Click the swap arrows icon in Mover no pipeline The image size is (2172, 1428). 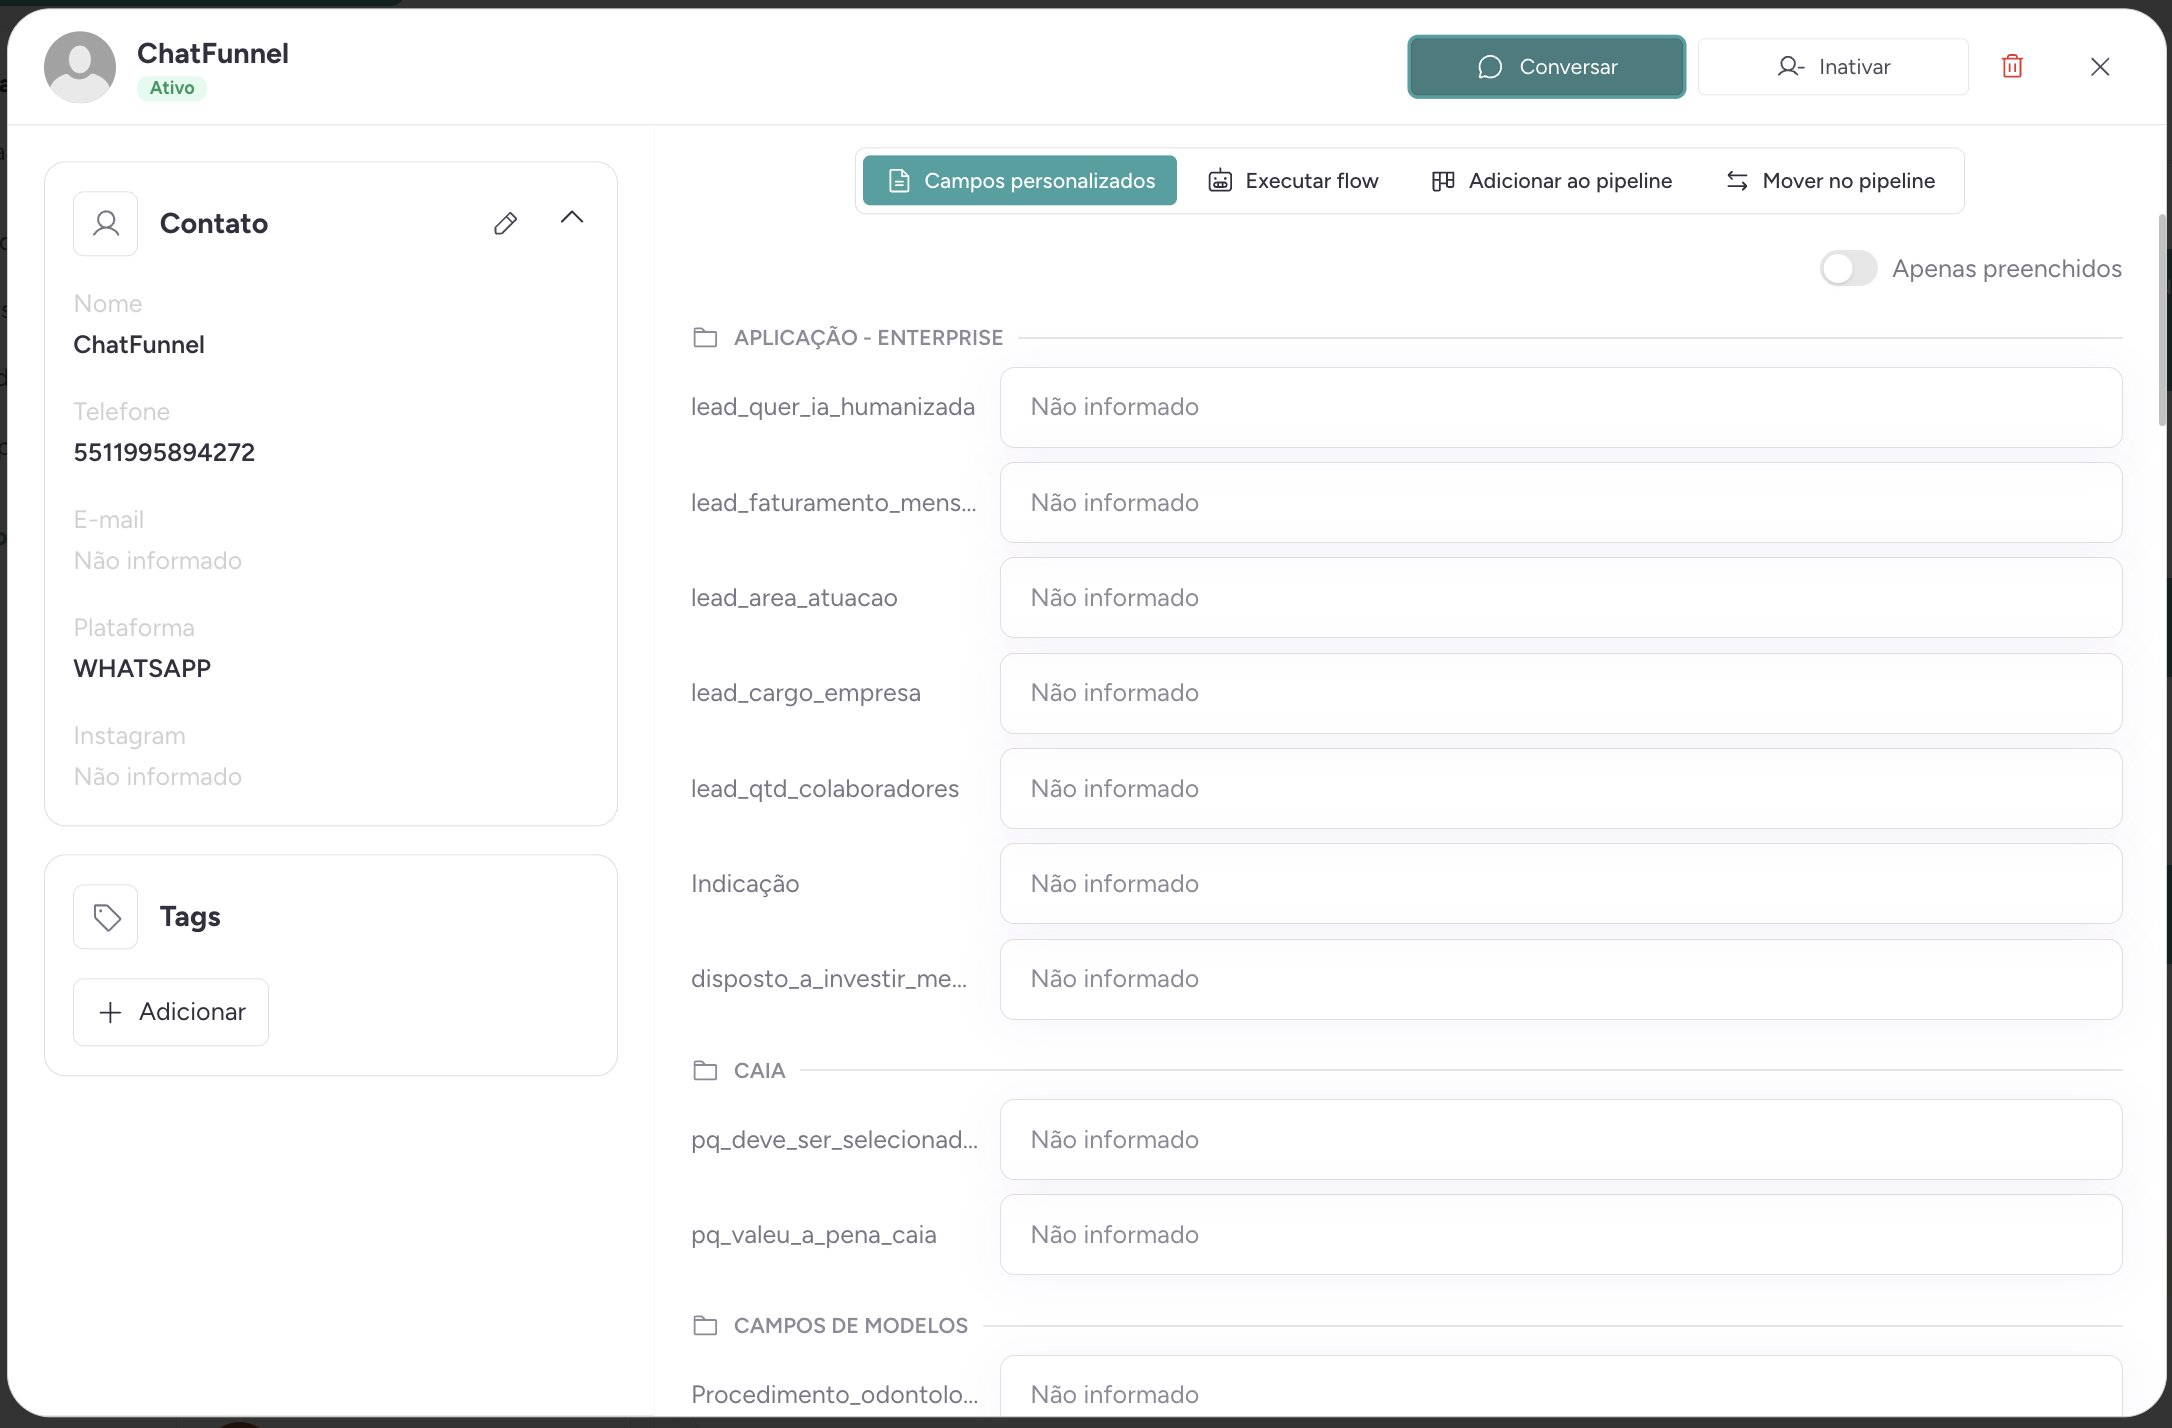click(1737, 181)
